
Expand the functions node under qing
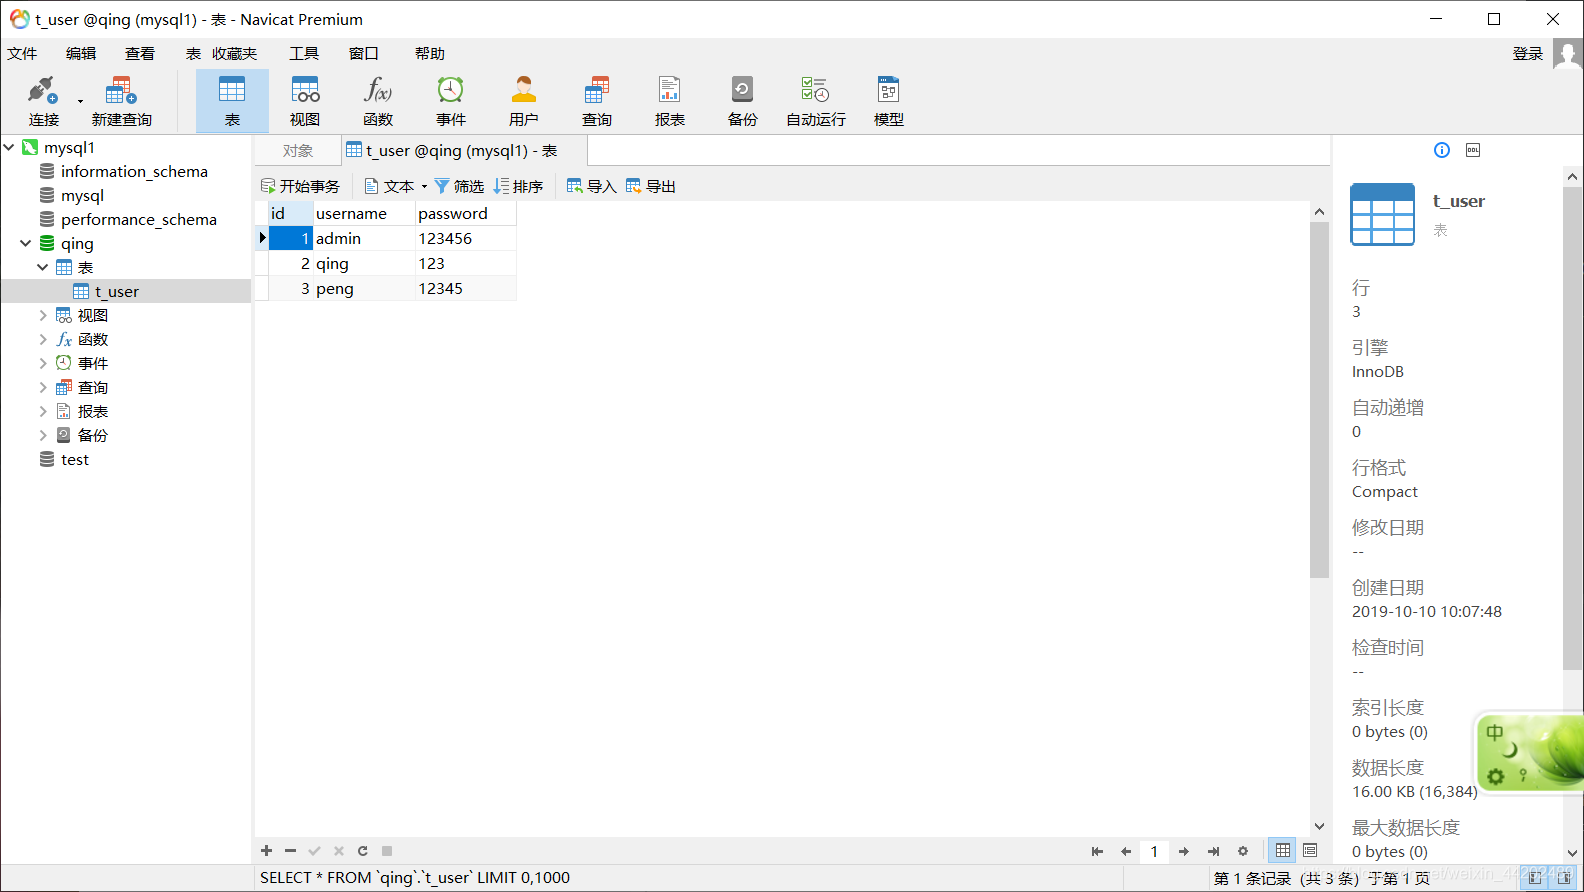[x=42, y=339]
